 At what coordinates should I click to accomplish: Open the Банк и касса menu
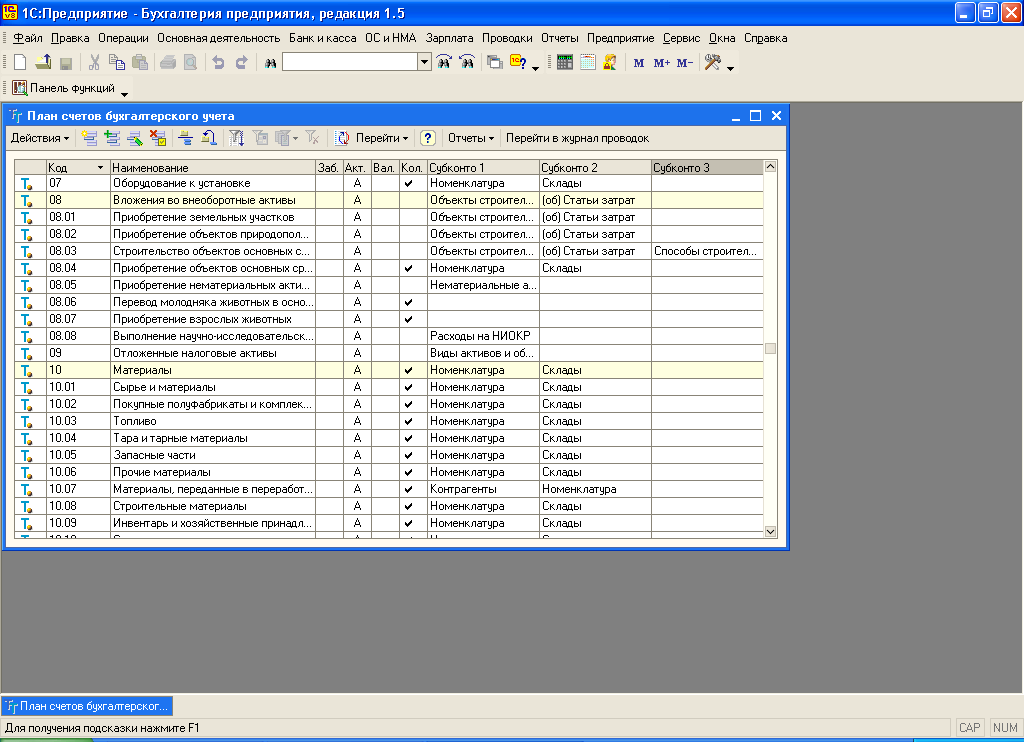click(323, 38)
